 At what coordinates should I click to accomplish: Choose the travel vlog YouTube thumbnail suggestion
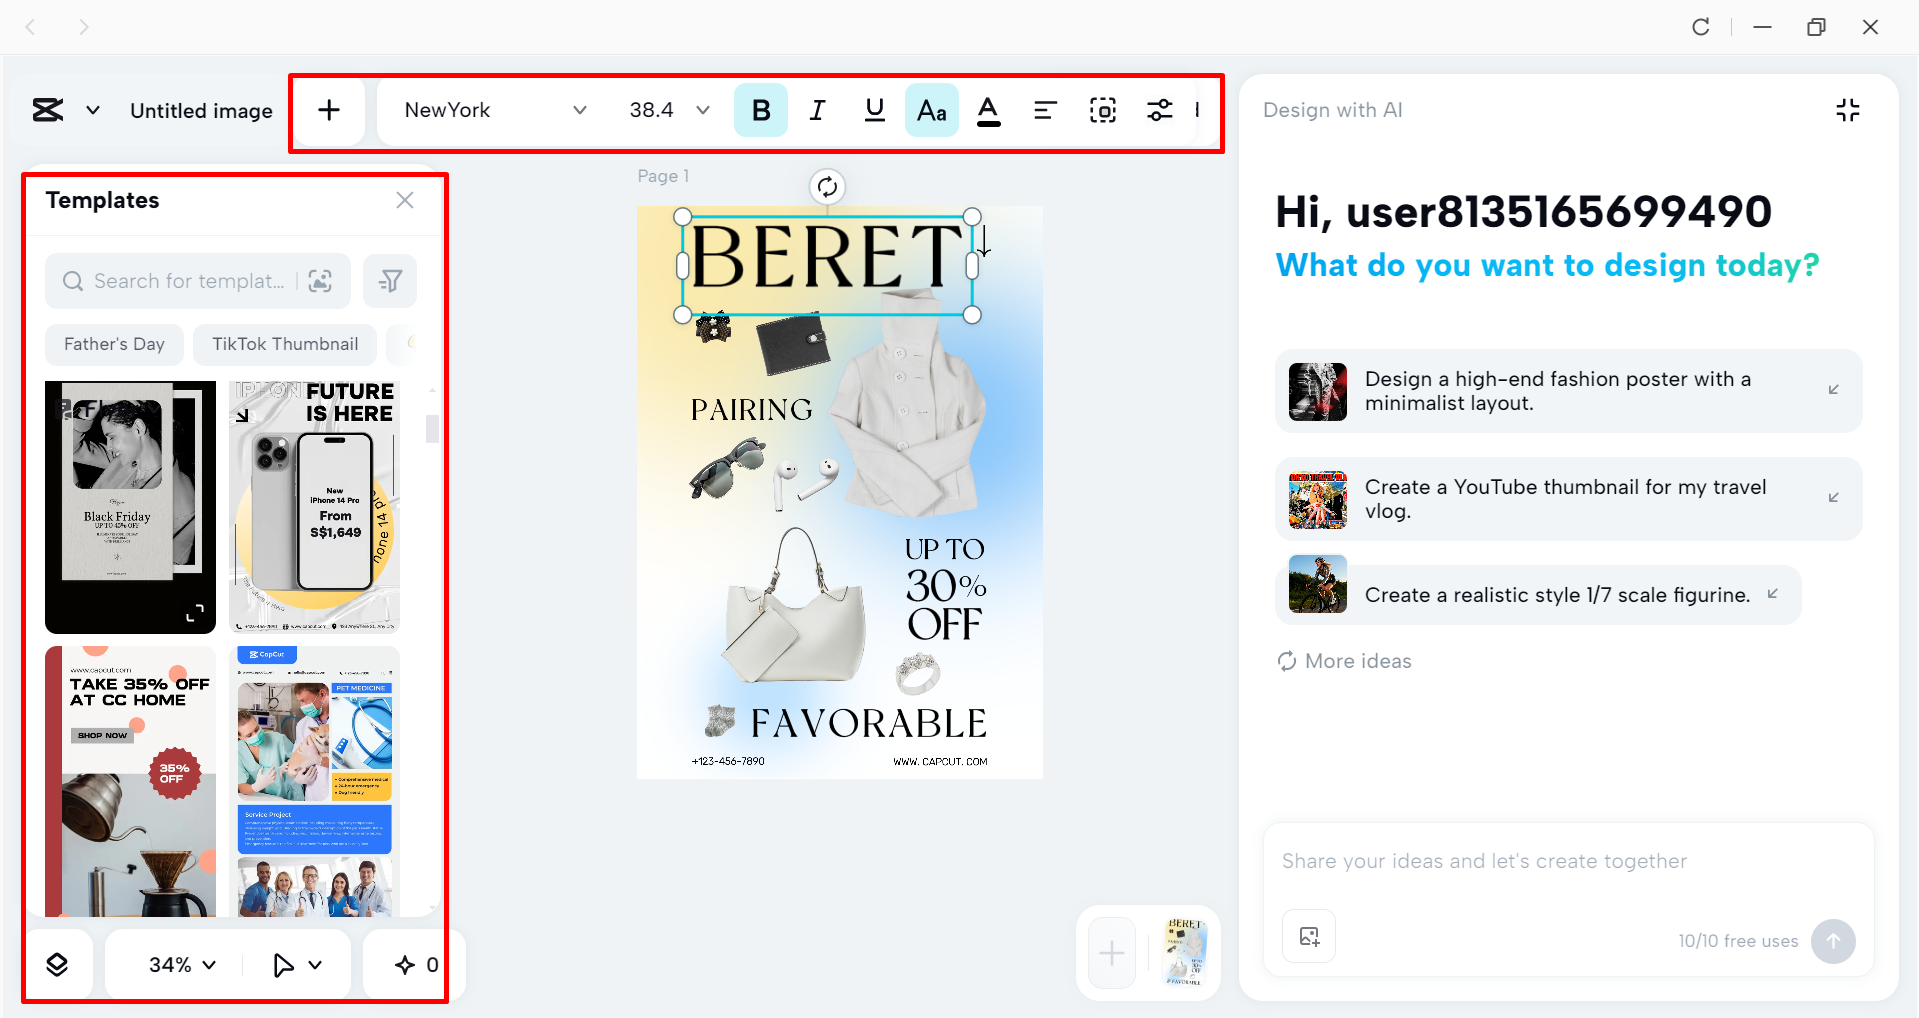pos(1567,498)
